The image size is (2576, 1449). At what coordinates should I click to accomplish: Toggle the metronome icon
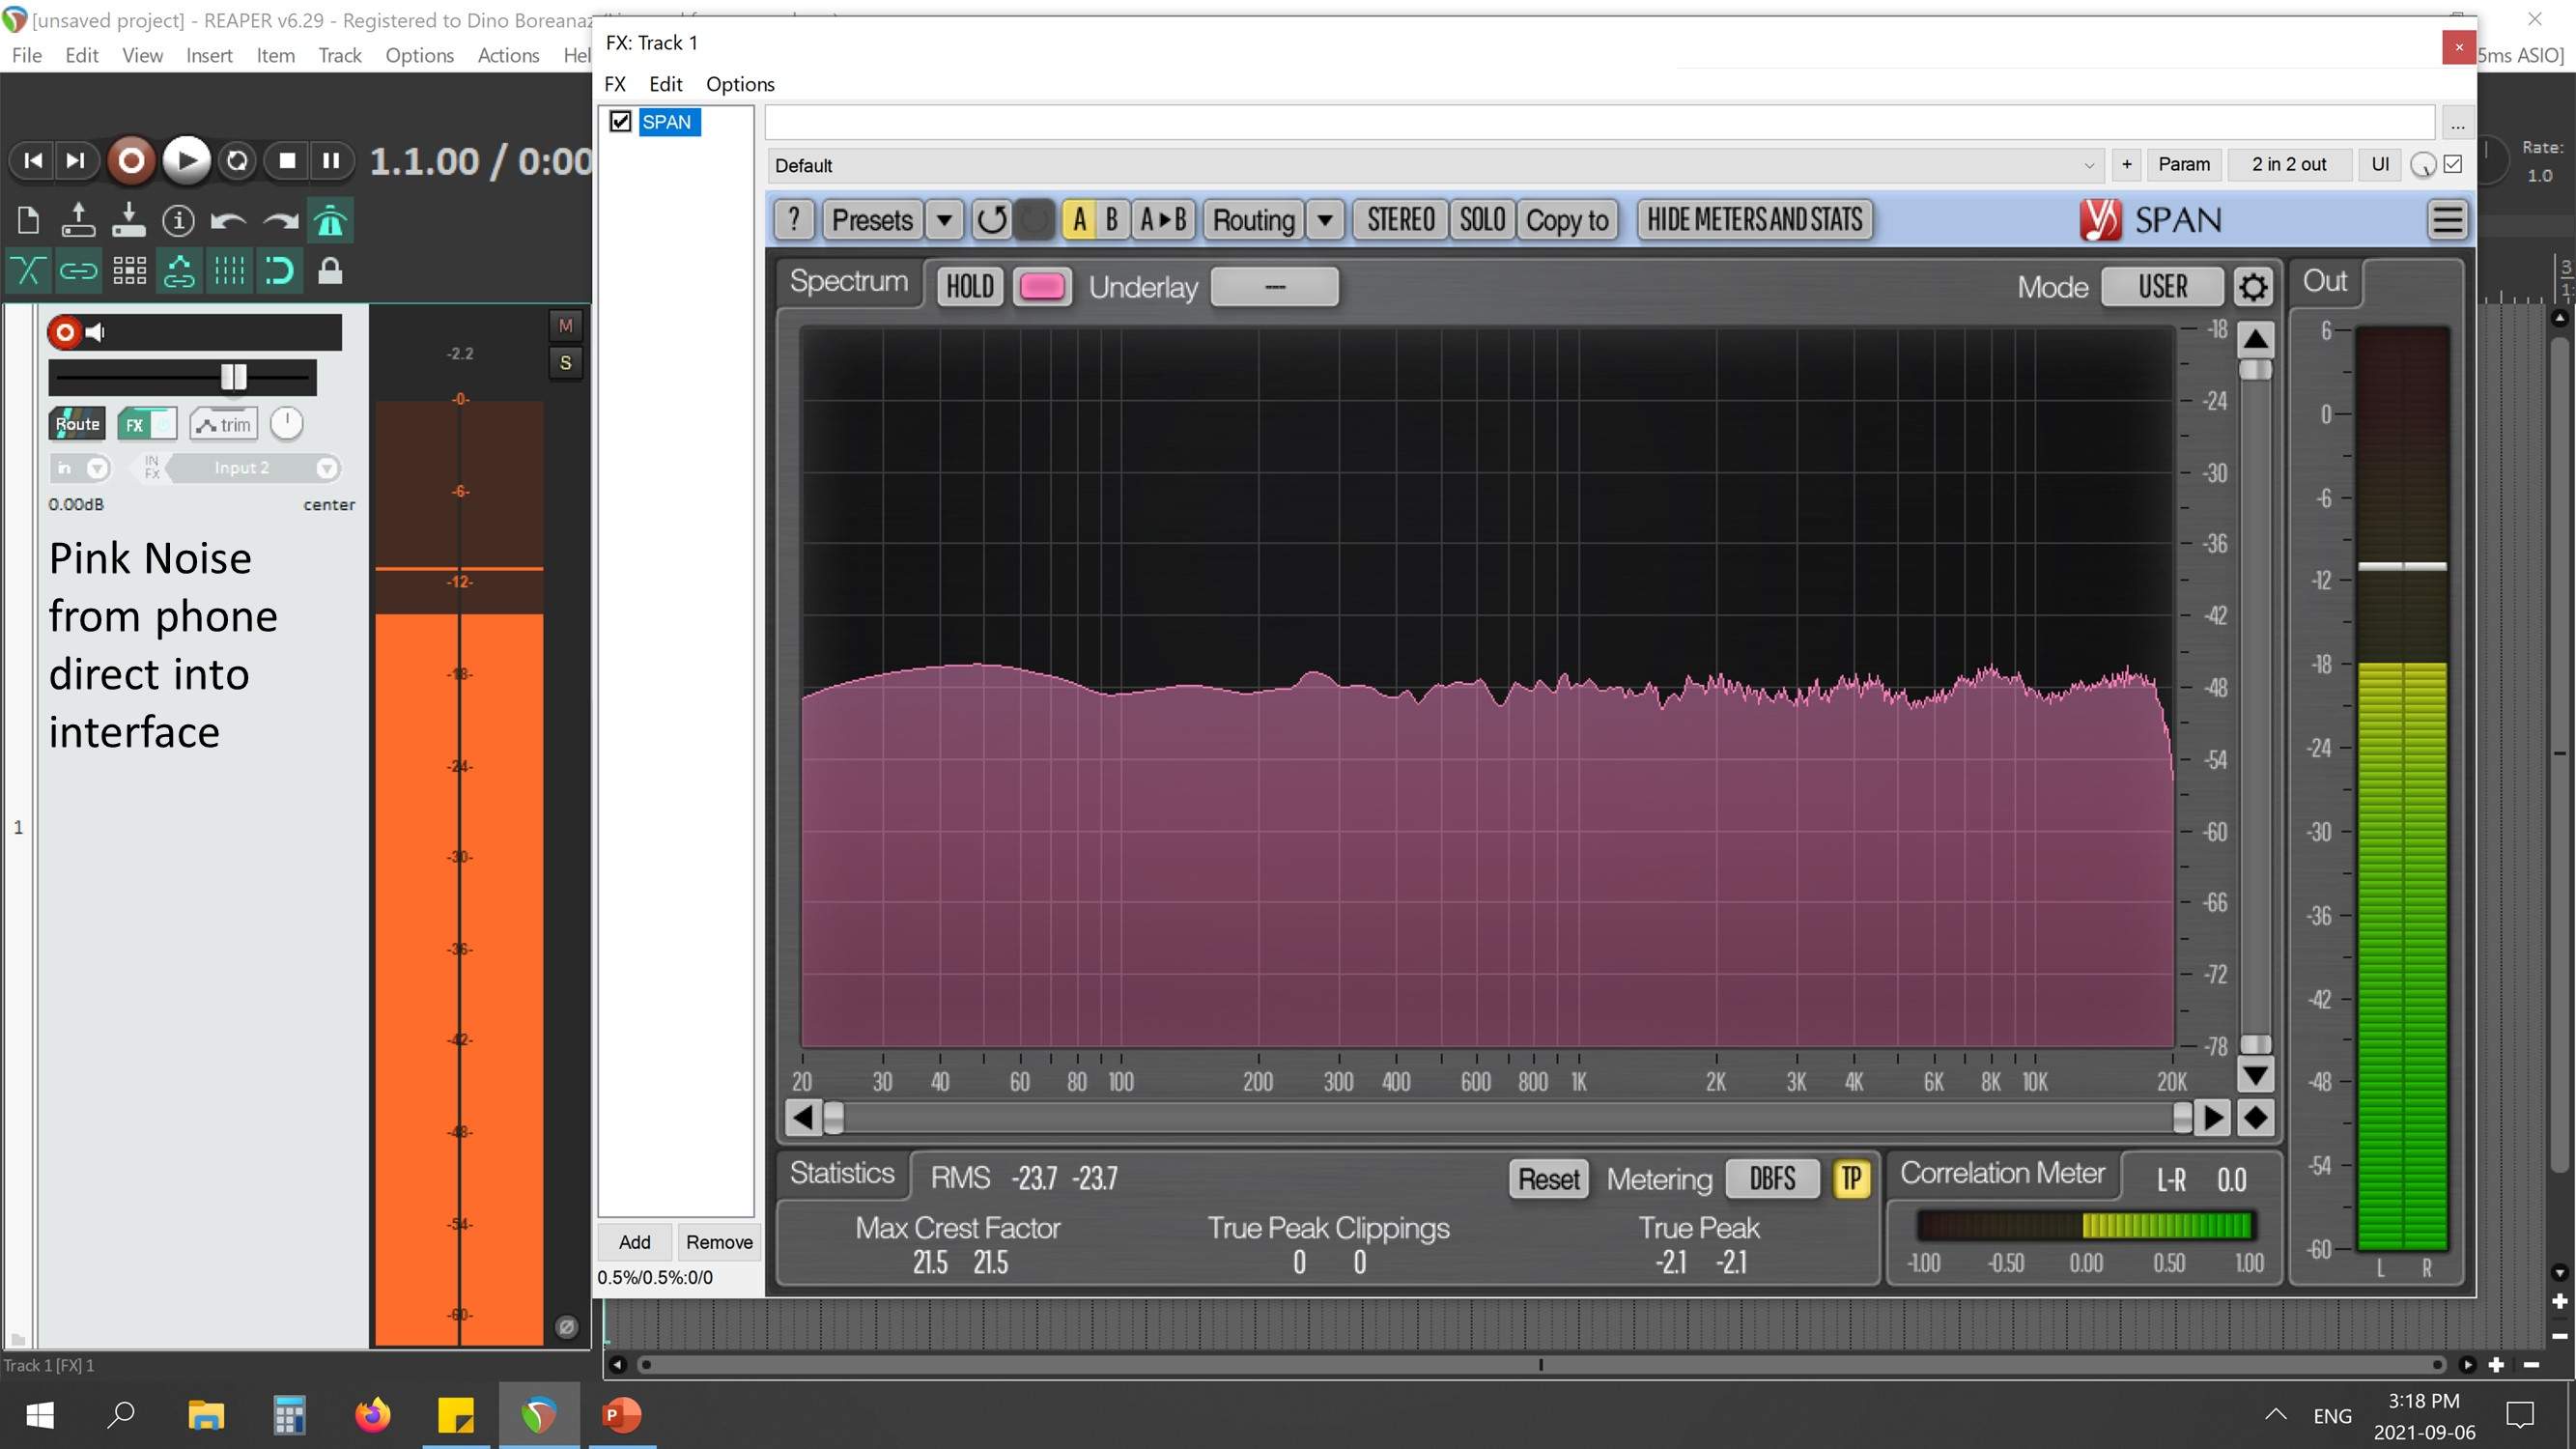tap(330, 220)
